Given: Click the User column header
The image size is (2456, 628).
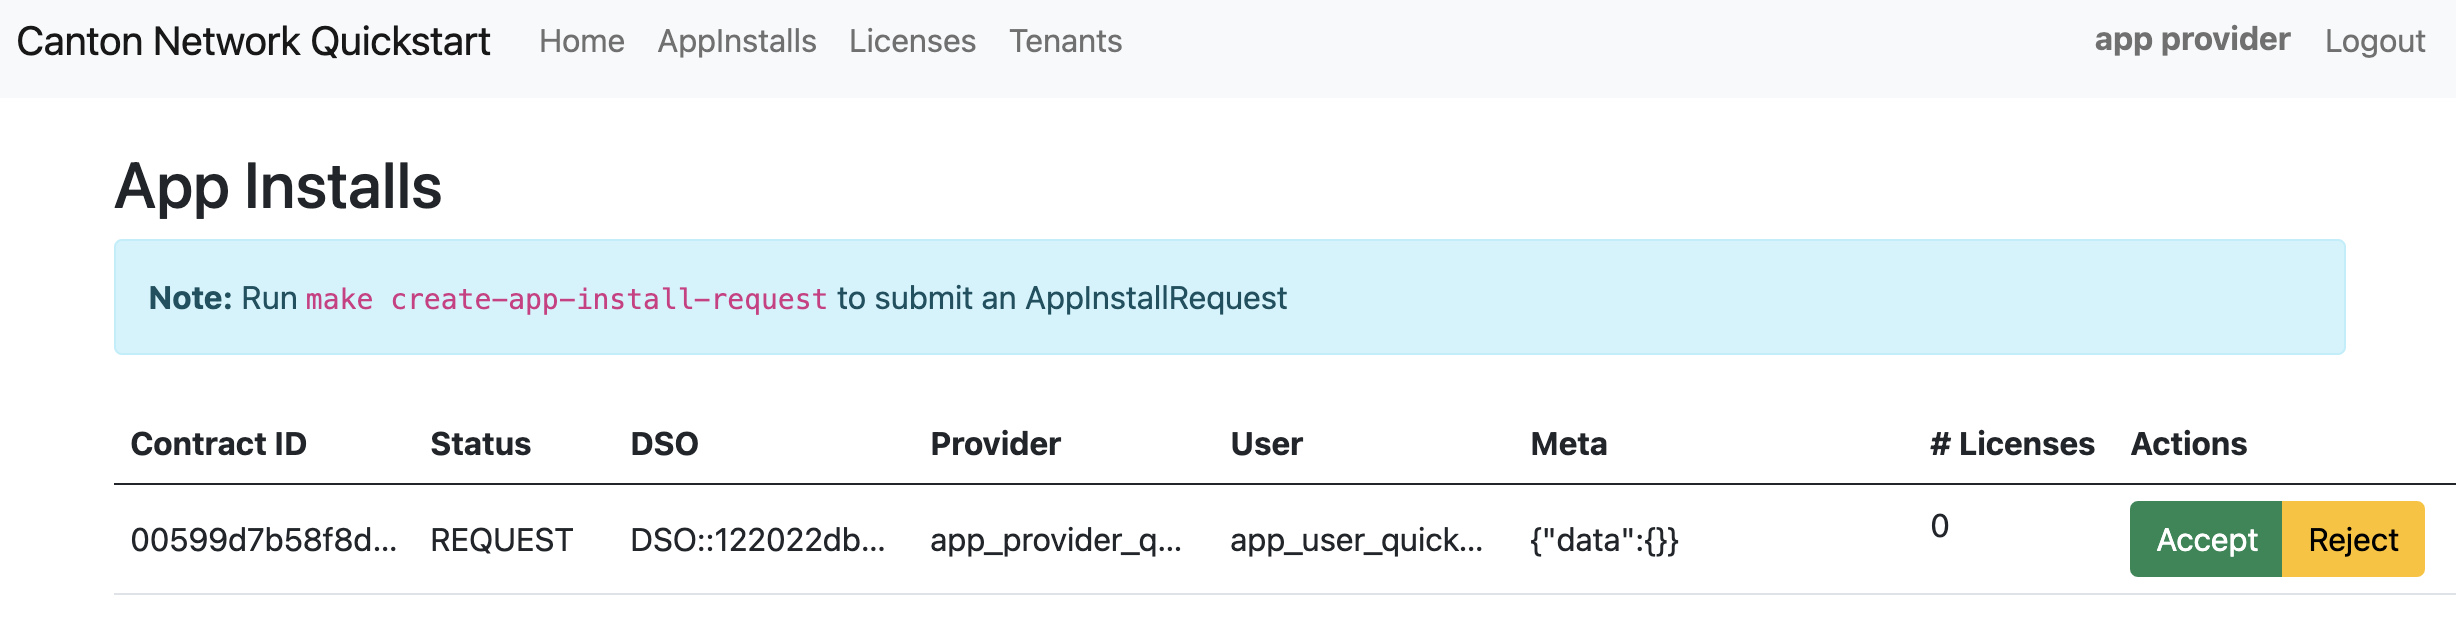Looking at the screenshot, I should (1266, 444).
